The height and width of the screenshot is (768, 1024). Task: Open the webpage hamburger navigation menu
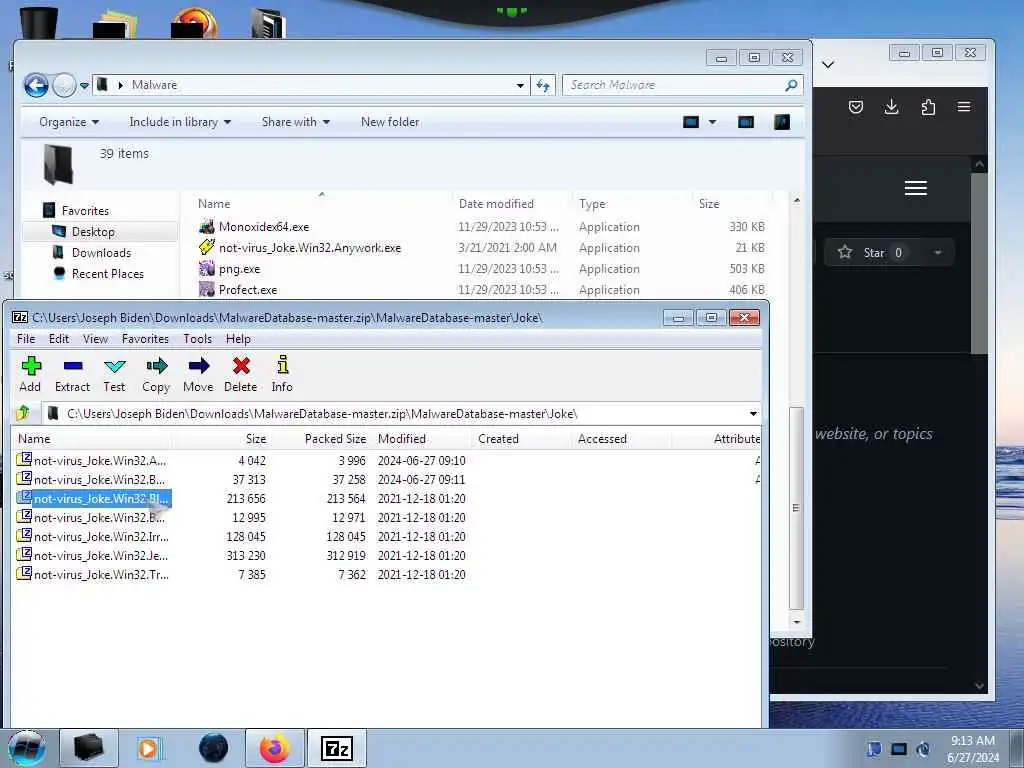pyautogui.click(x=916, y=188)
